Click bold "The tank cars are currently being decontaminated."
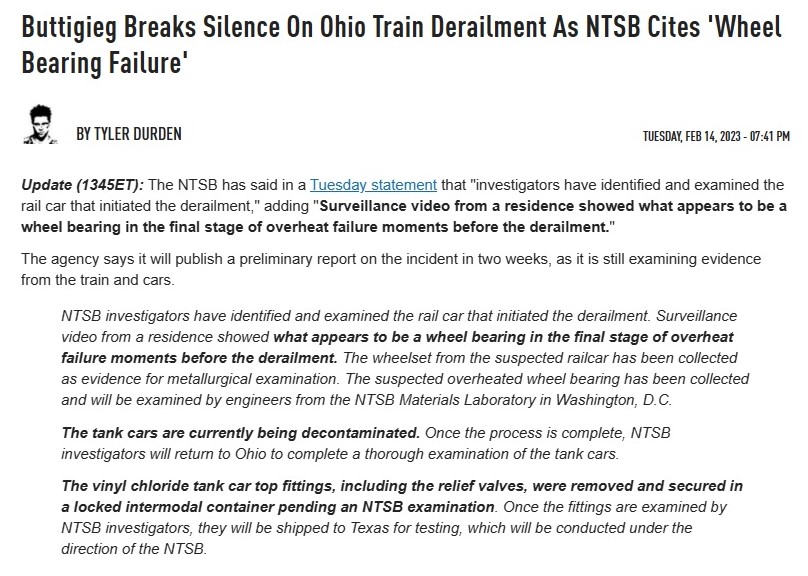 click(x=241, y=433)
